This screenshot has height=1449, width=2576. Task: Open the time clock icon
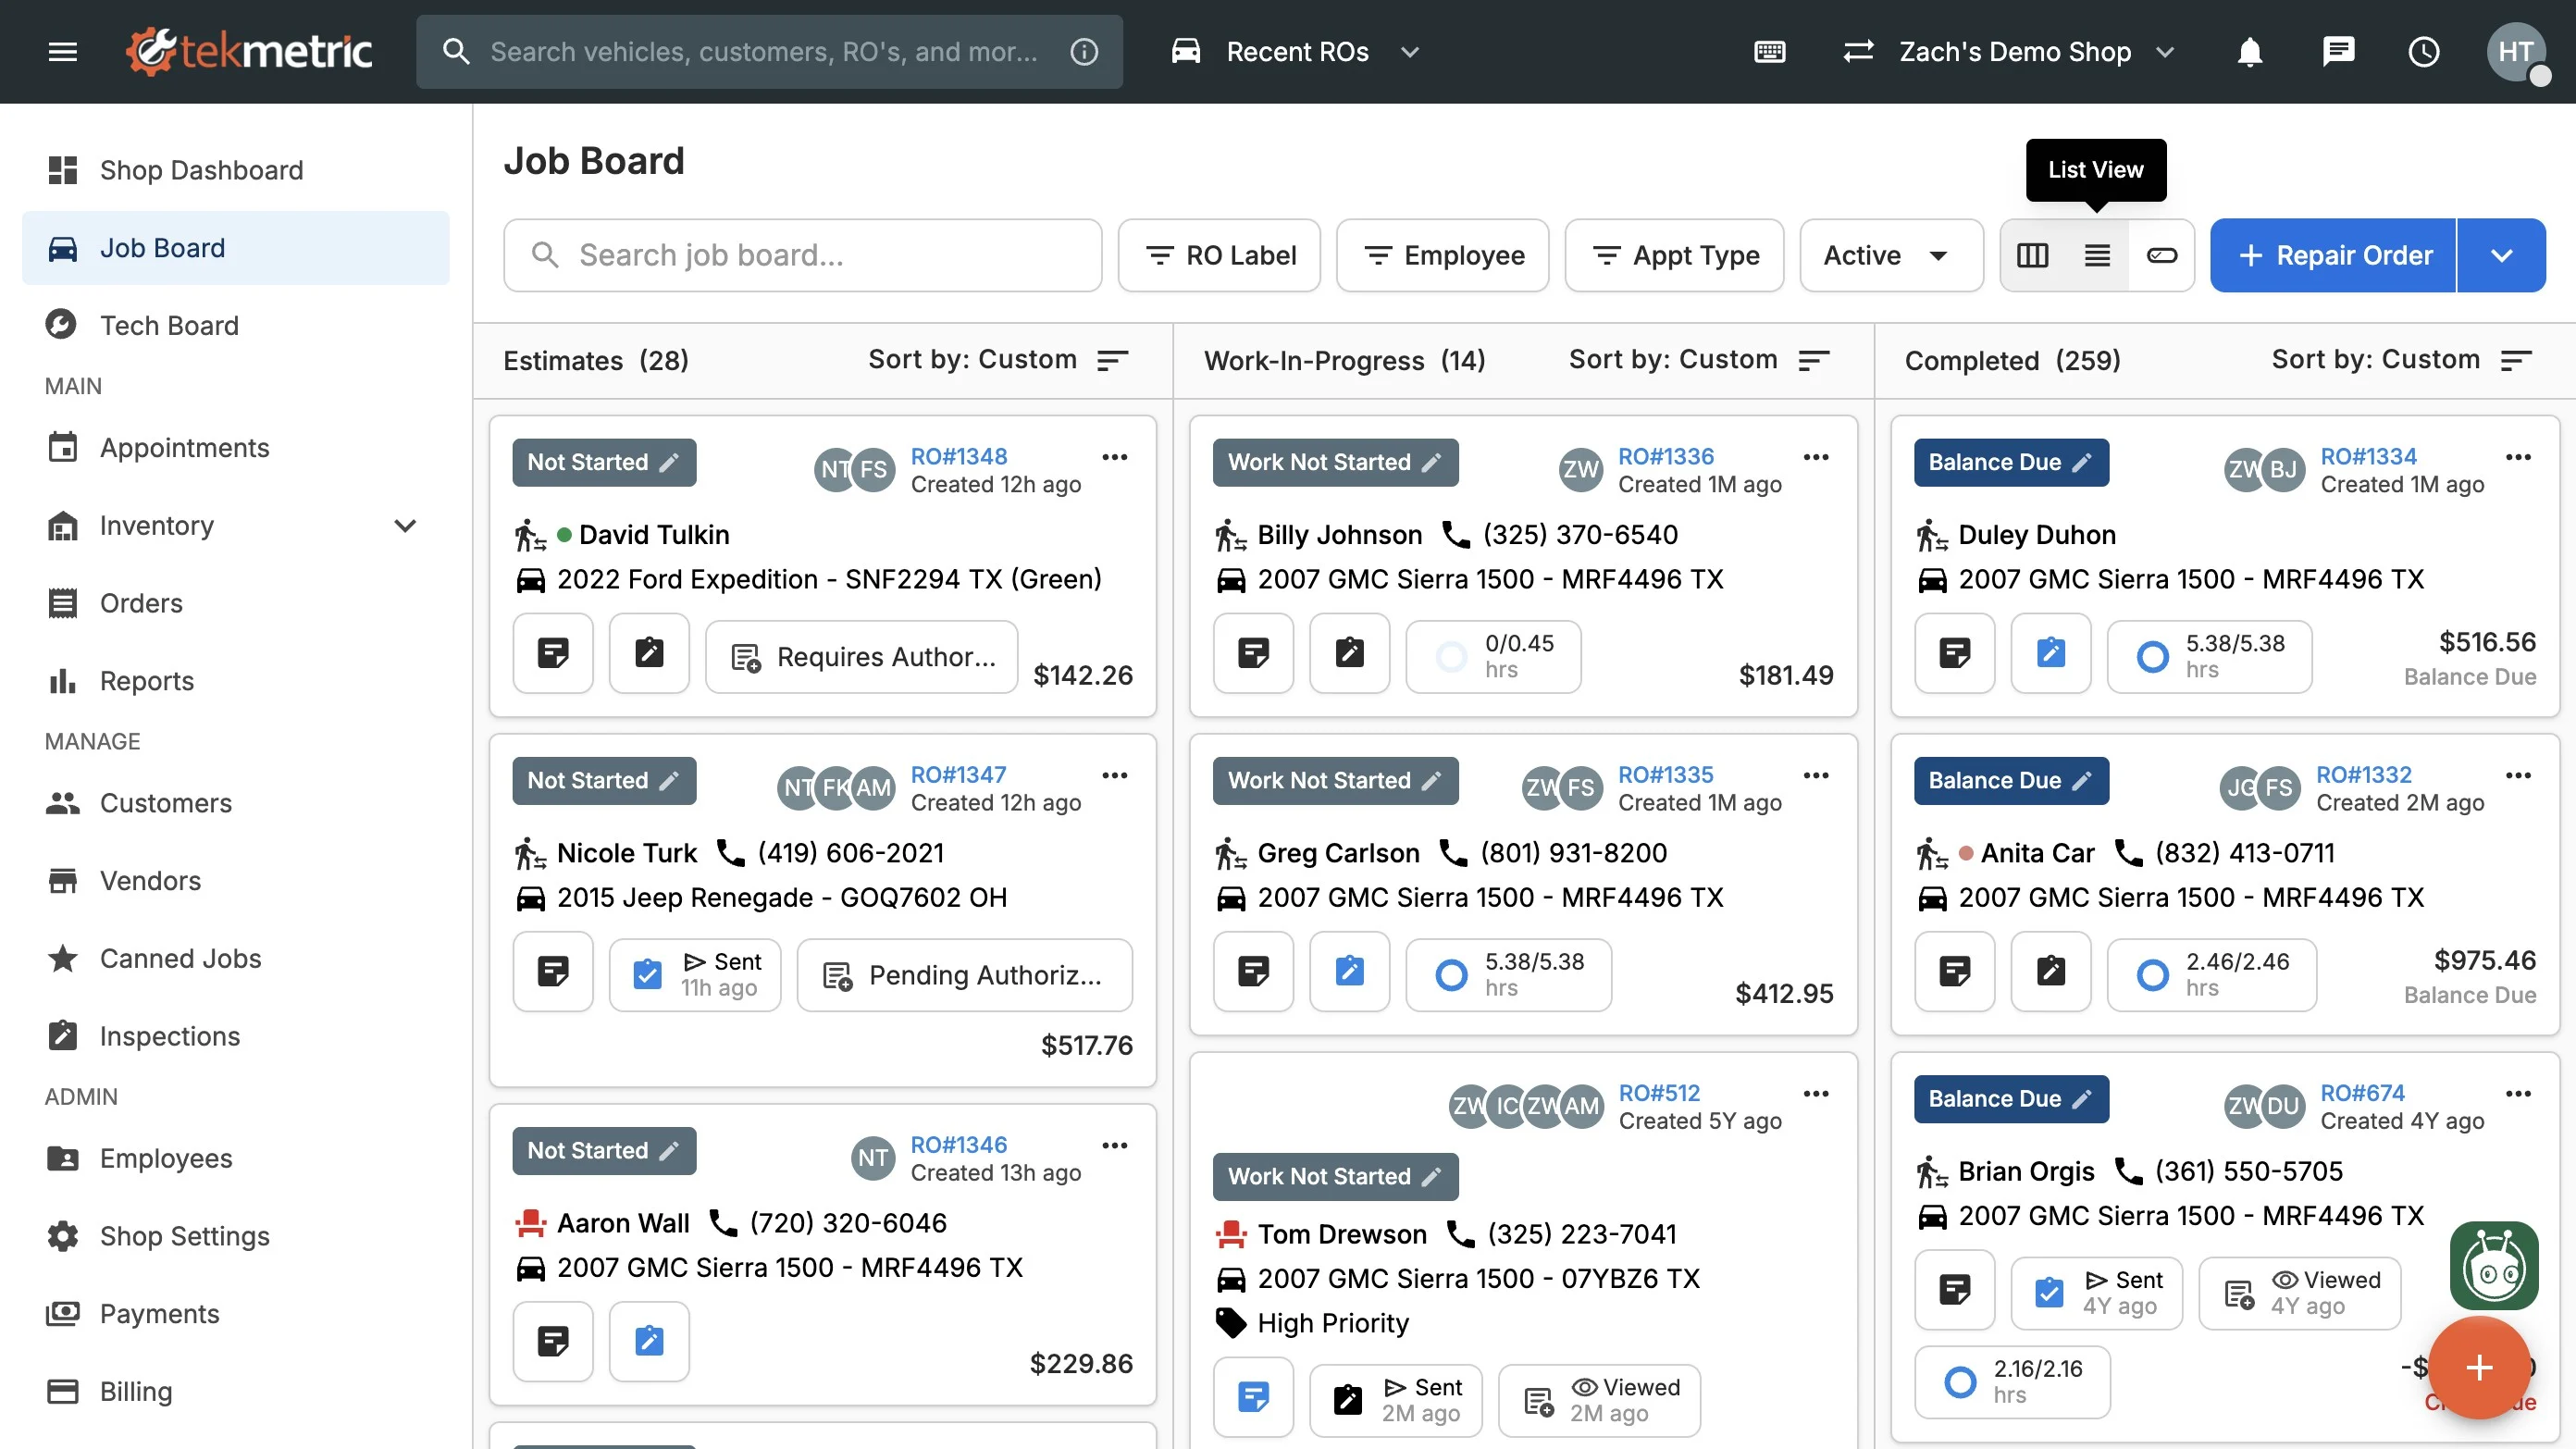point(2424,51)
